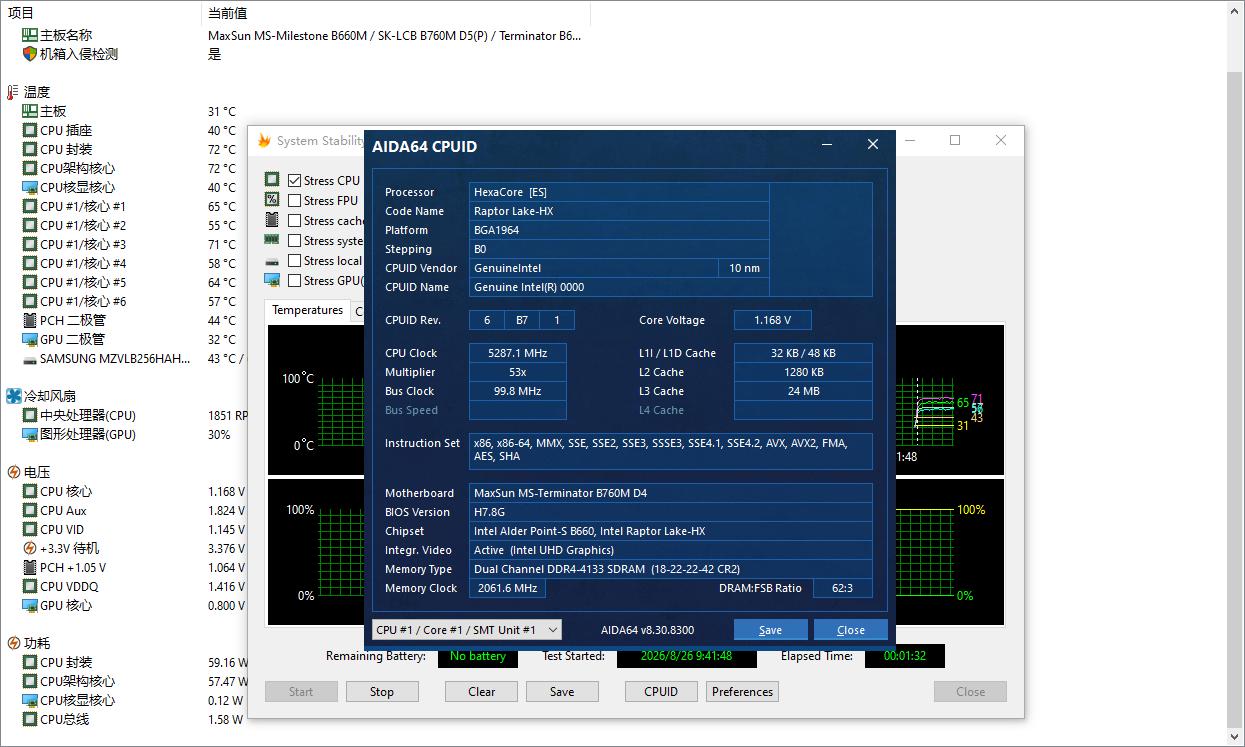Select the 主板 temperature row icon
Image resolution: width=1245 pixels, height=747 pixels.
click(30, 111)
